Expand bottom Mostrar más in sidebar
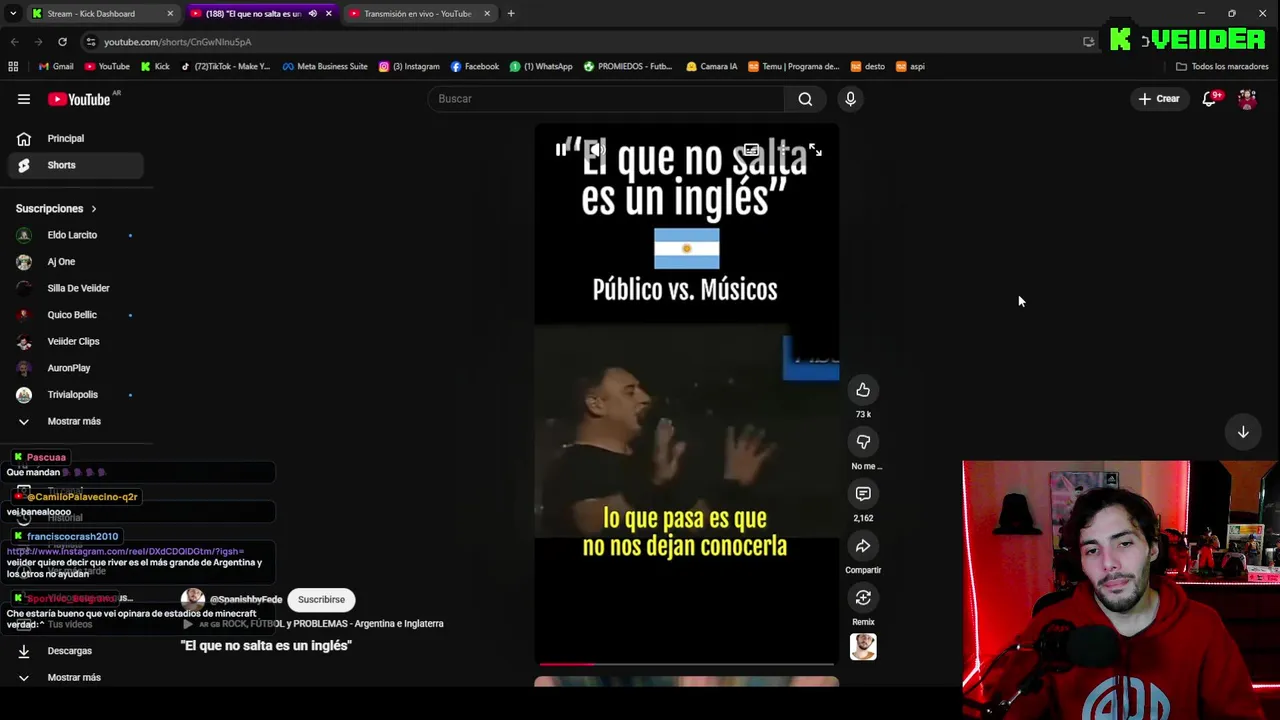The image size is (1280, 720). 75,677
